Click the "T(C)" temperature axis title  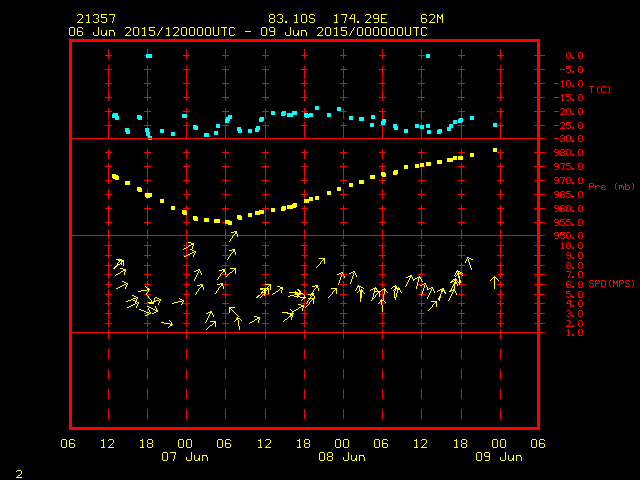click(x=600, y=89)
